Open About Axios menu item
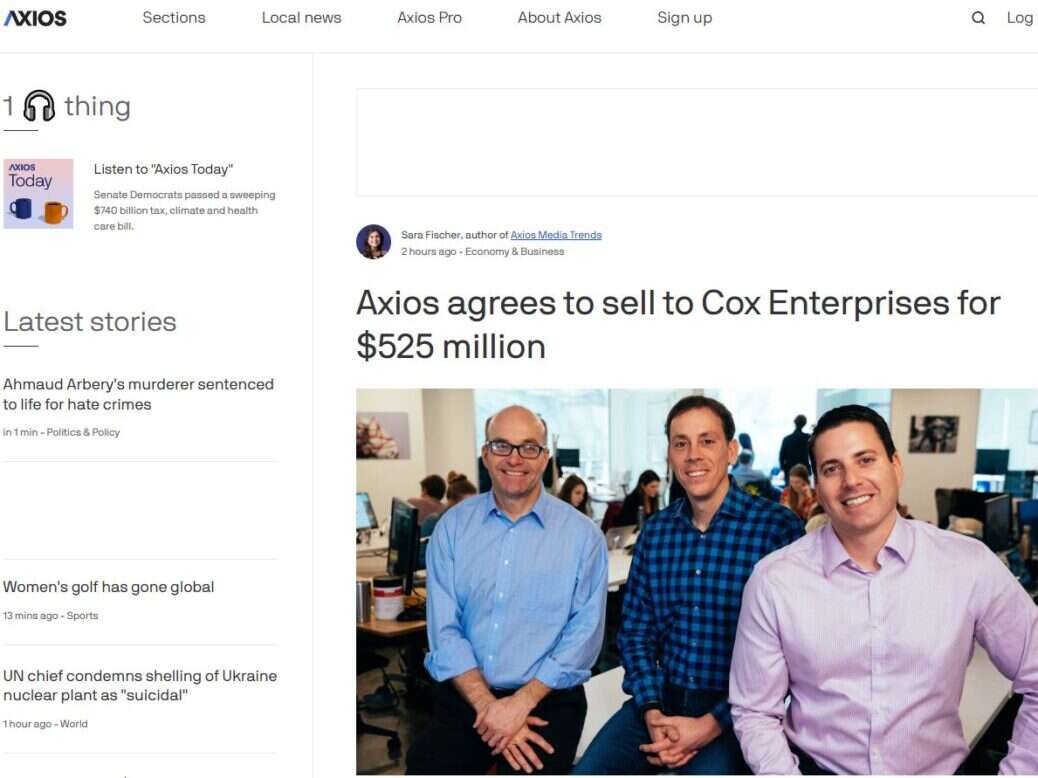1038x778 pixels. pyautogui.click(x=559, y=18)
